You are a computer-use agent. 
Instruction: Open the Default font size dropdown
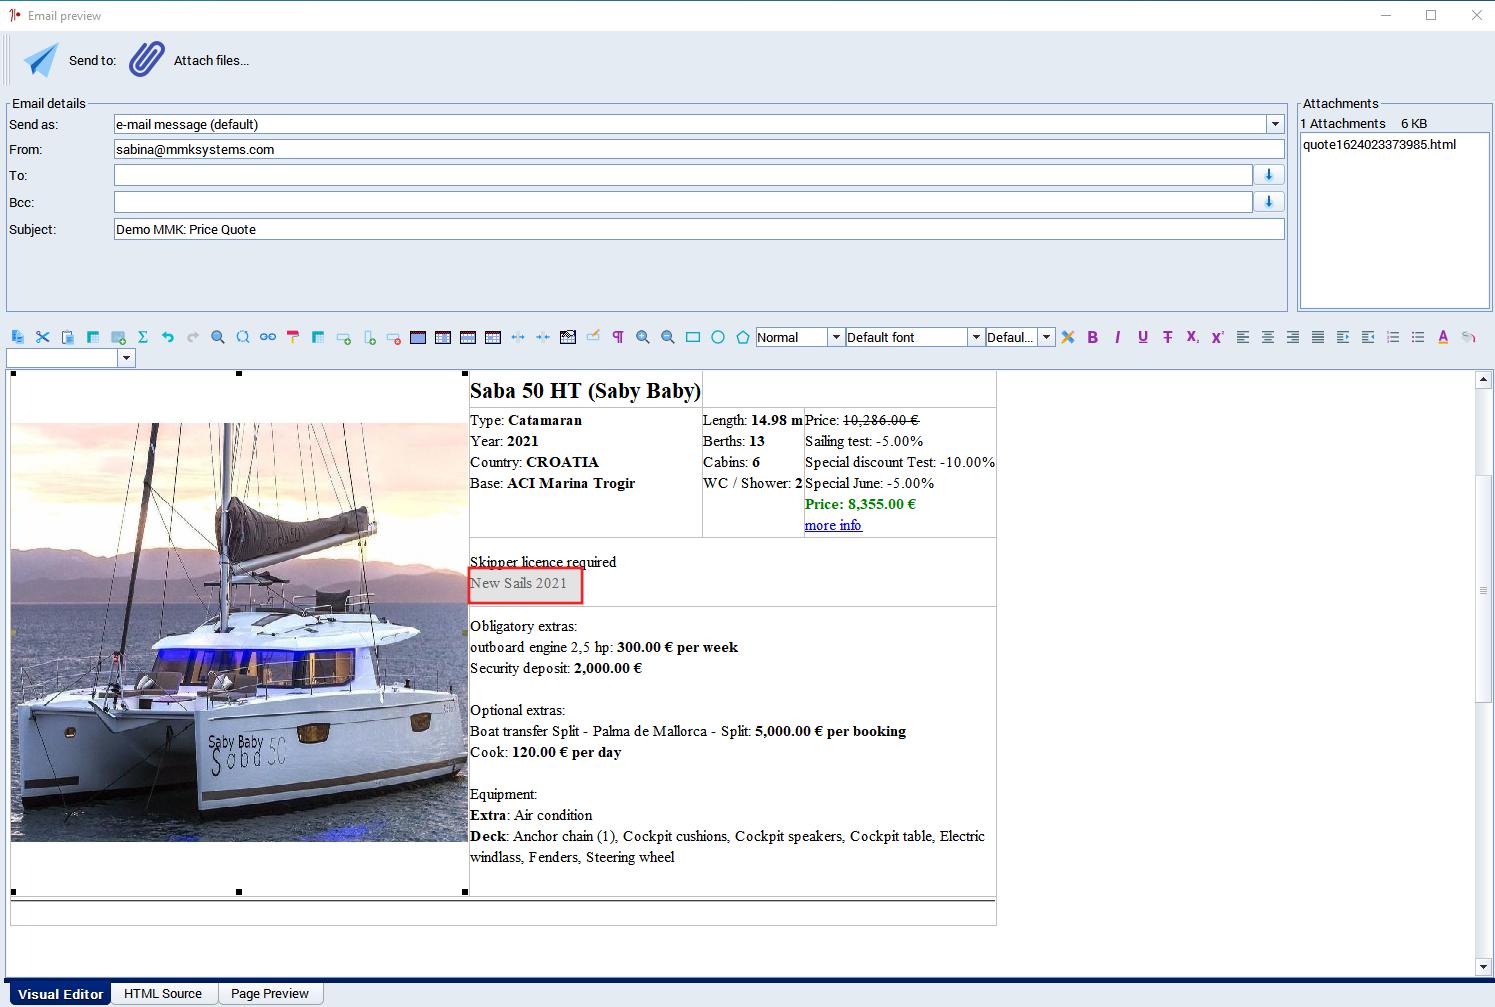click(x=1046, y=337)
